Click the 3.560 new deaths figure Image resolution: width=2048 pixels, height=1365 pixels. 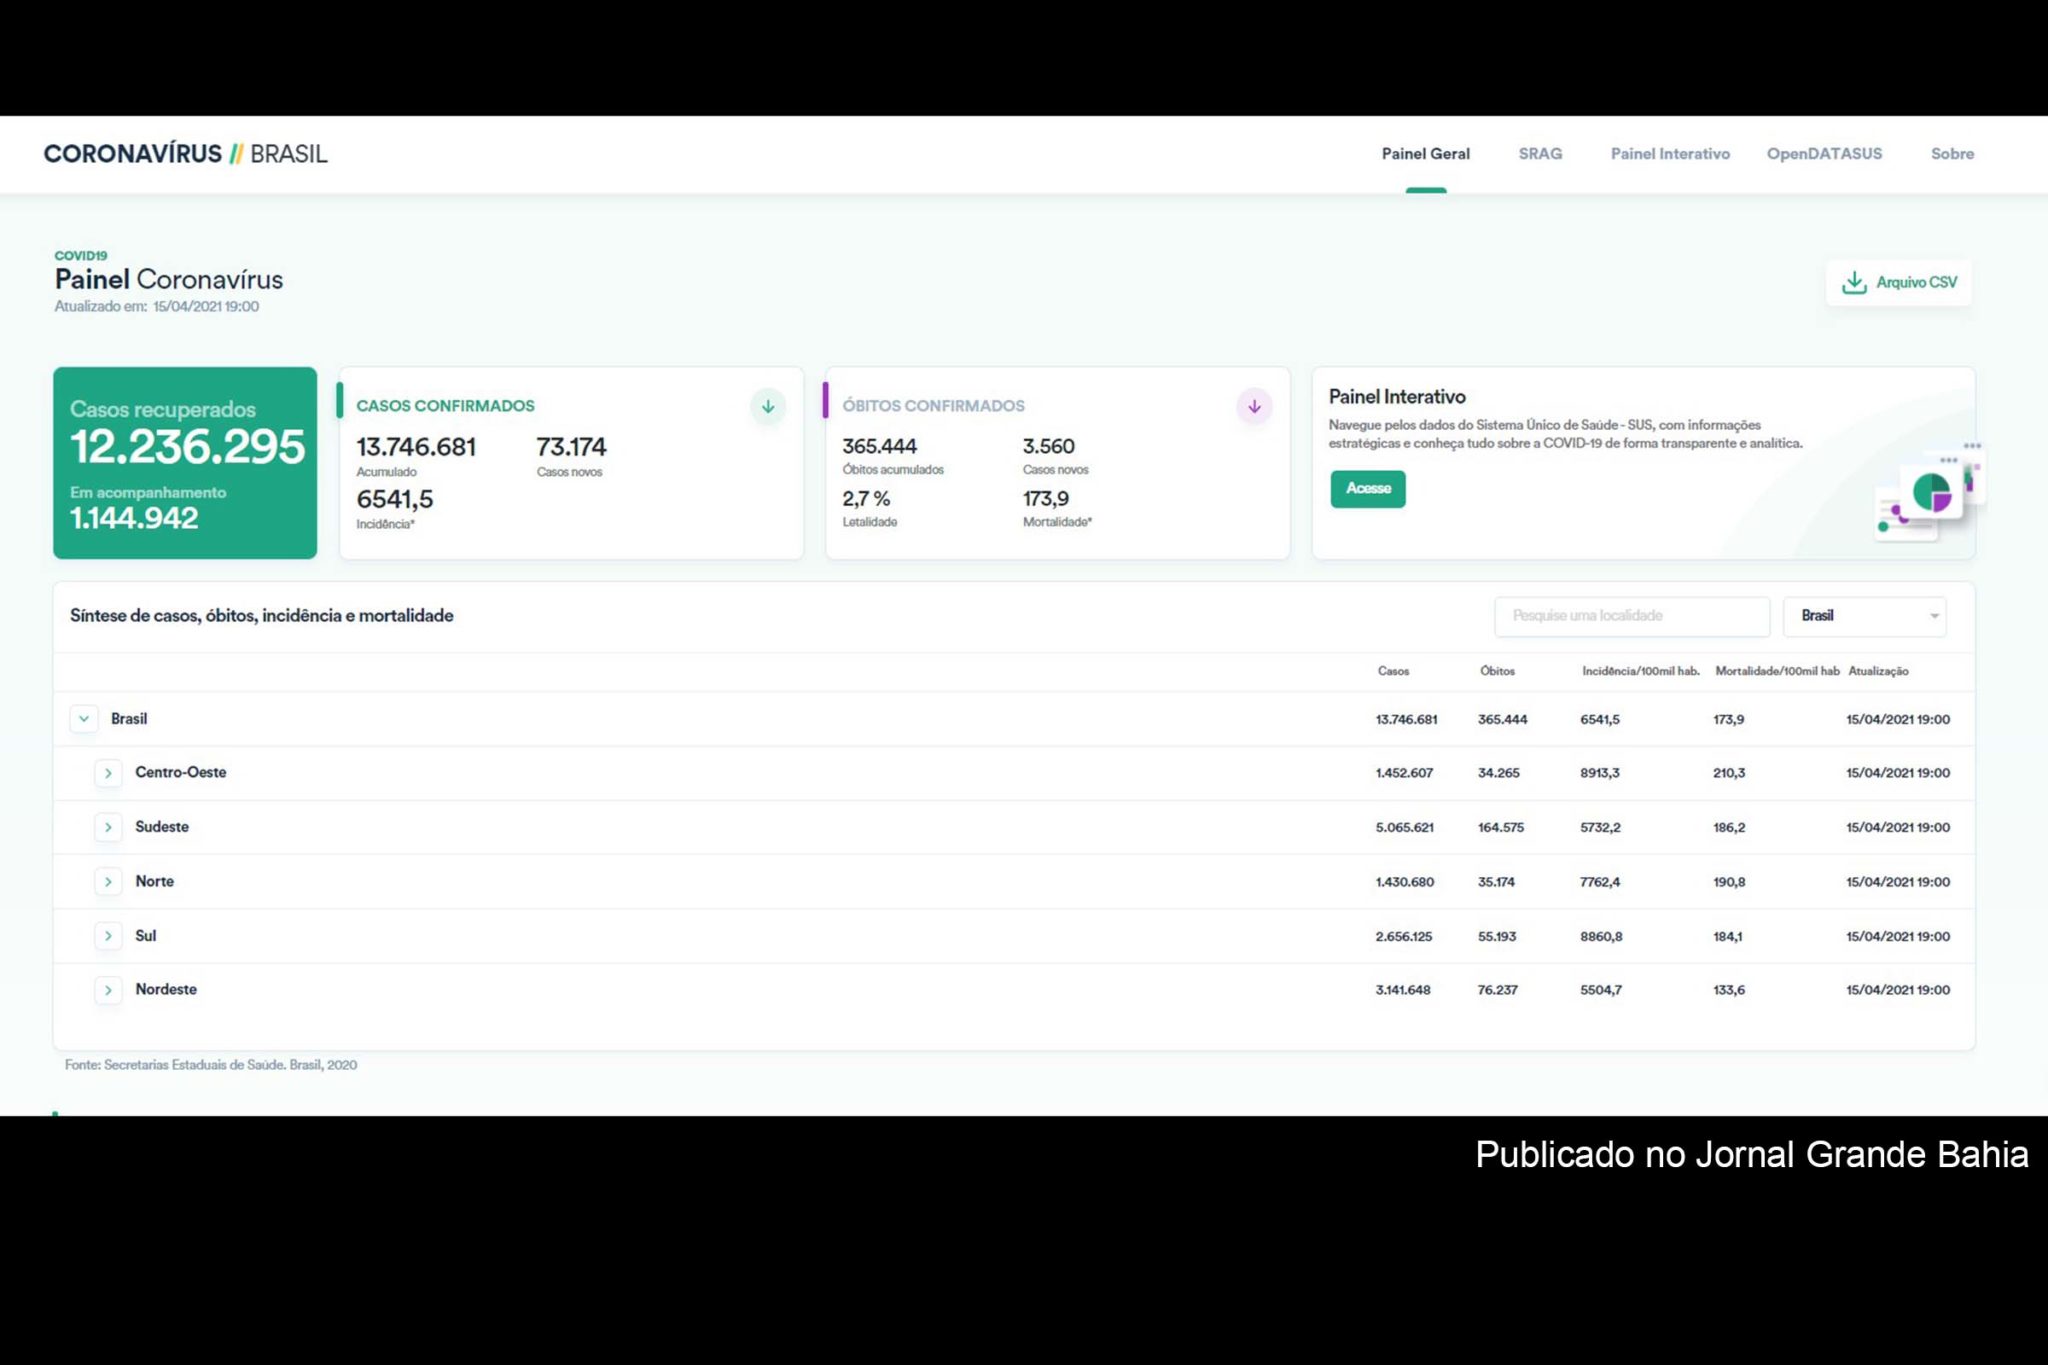coord(1048,446)
